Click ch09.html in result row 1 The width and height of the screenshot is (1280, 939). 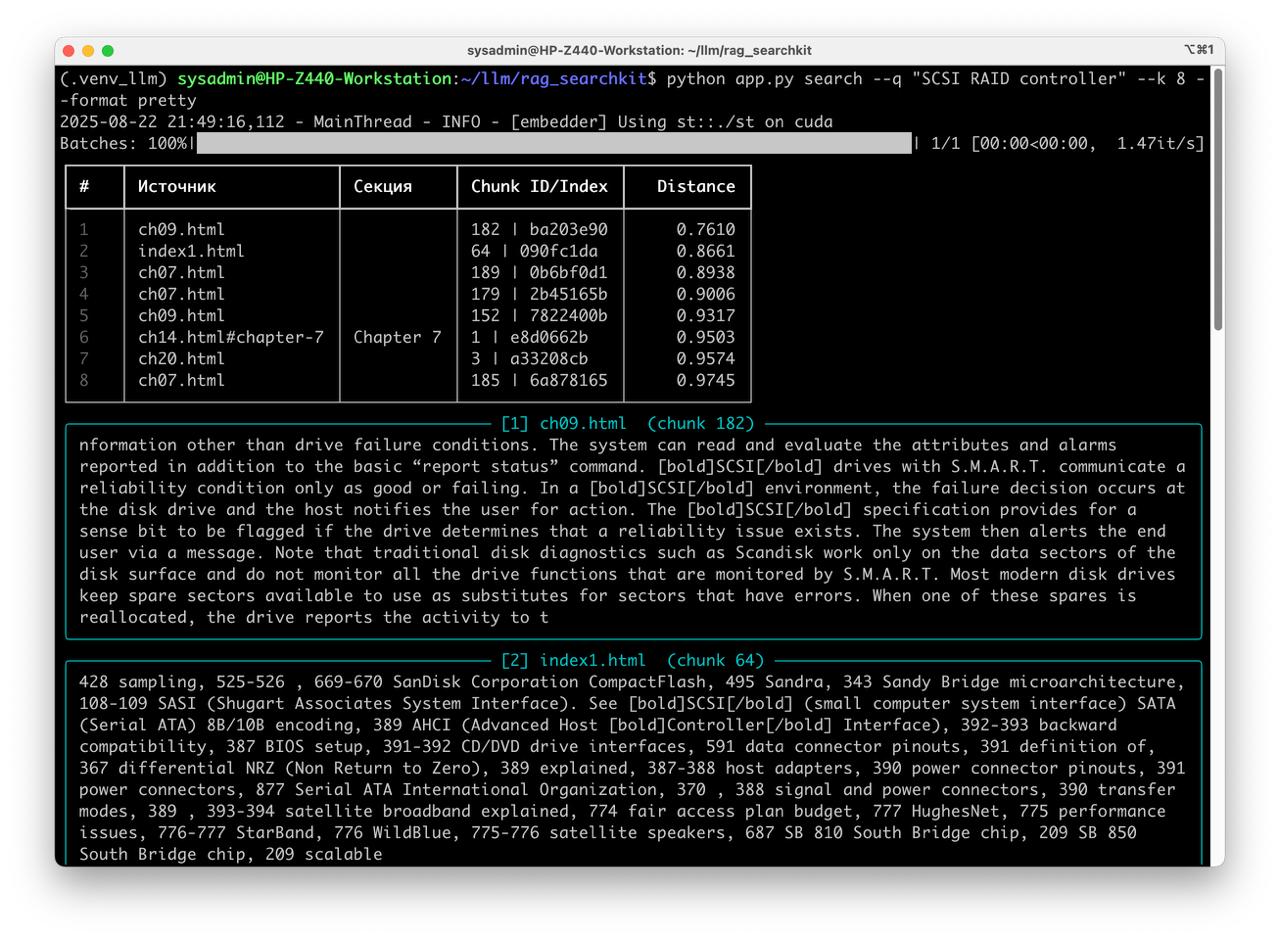[x=181, y=229]
